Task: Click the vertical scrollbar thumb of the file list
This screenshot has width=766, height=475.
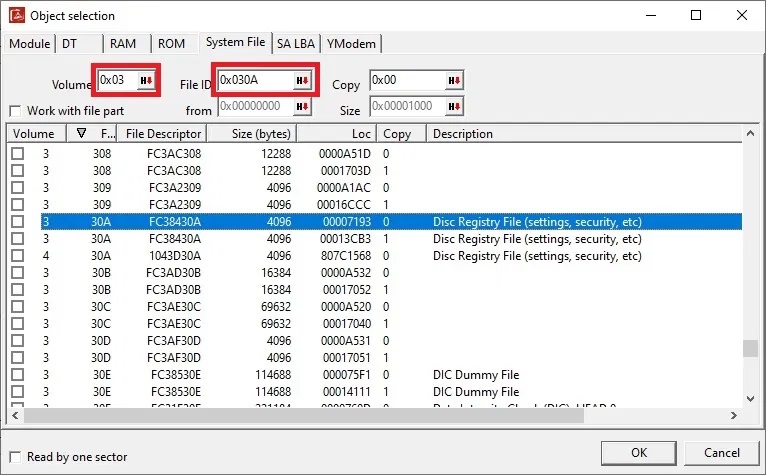Action: pyautogui.click(x=750, y=348)
